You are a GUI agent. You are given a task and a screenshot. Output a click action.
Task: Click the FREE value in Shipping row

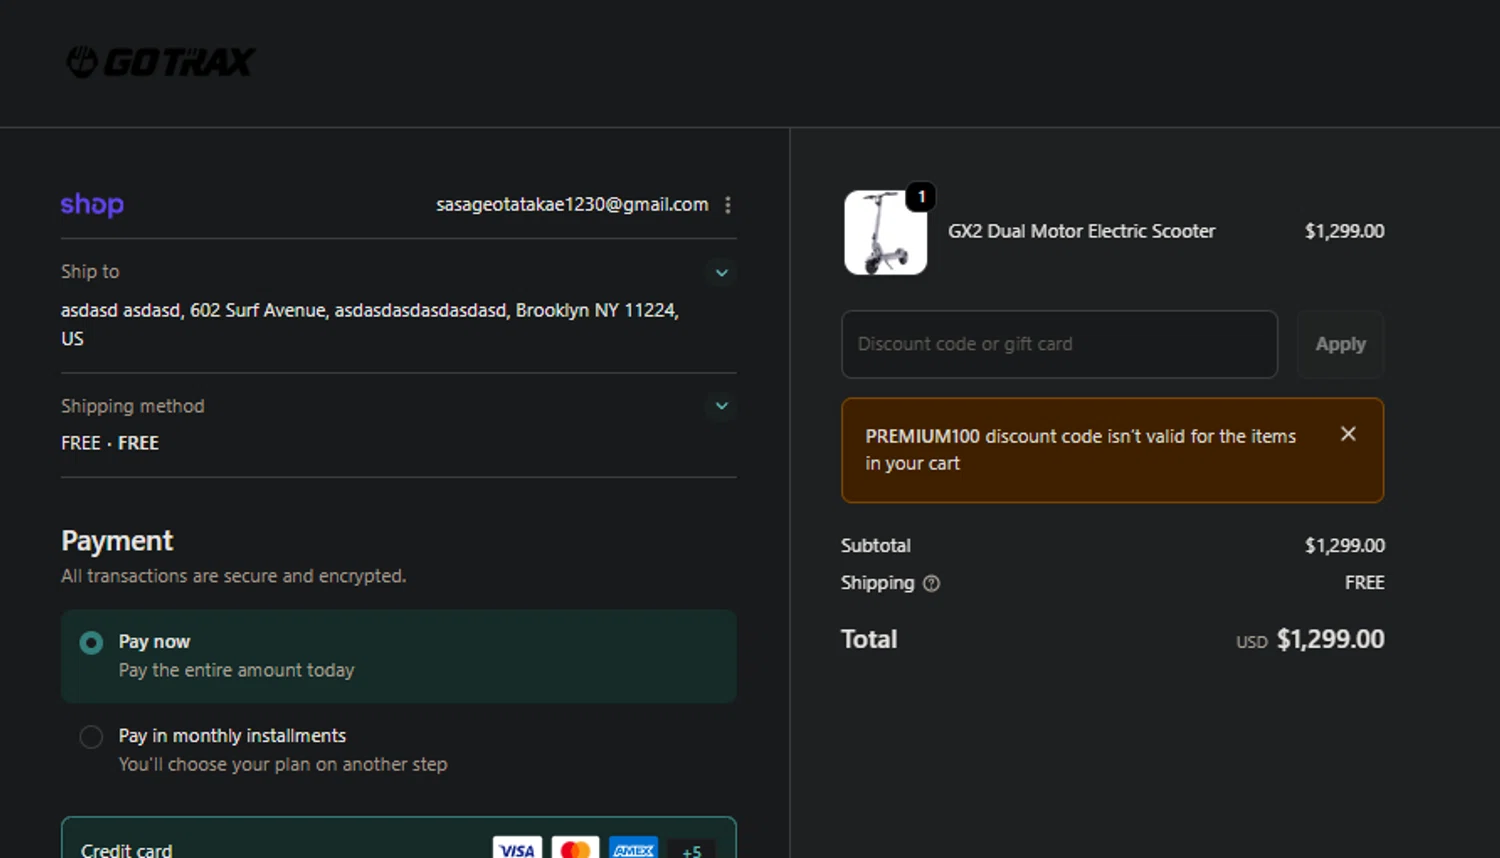(x=1364, y=582)
